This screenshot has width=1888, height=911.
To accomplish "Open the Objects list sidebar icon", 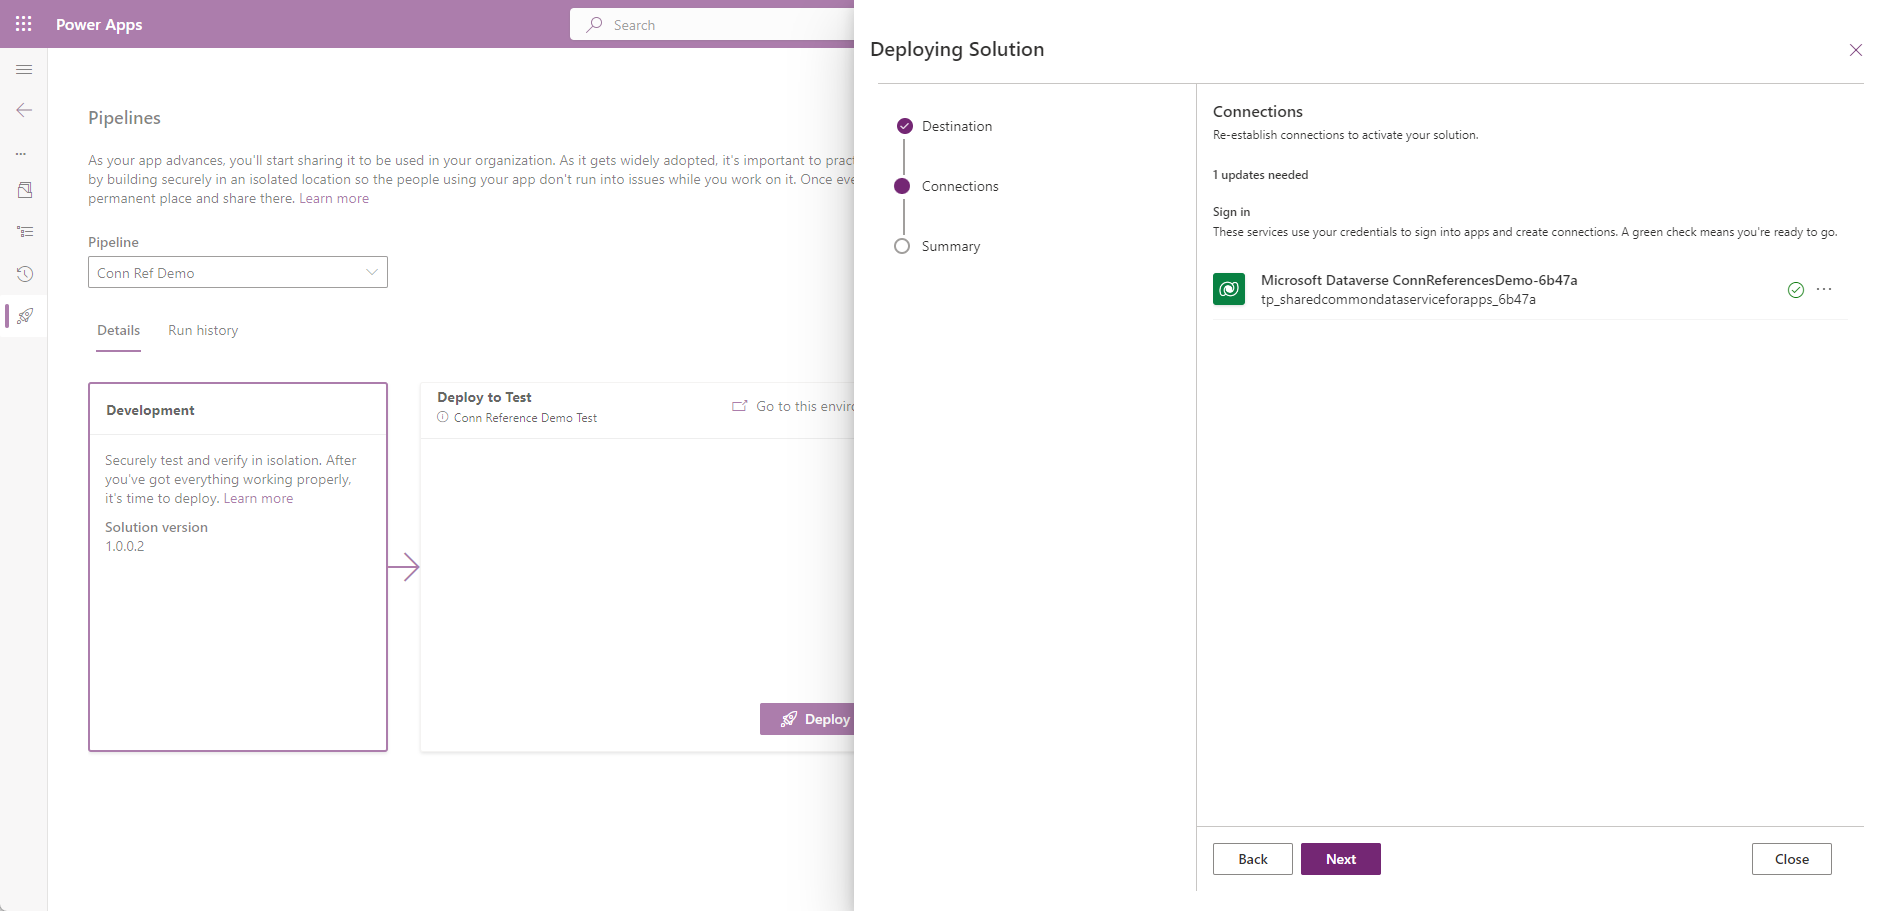I will (x=24, y=232).
